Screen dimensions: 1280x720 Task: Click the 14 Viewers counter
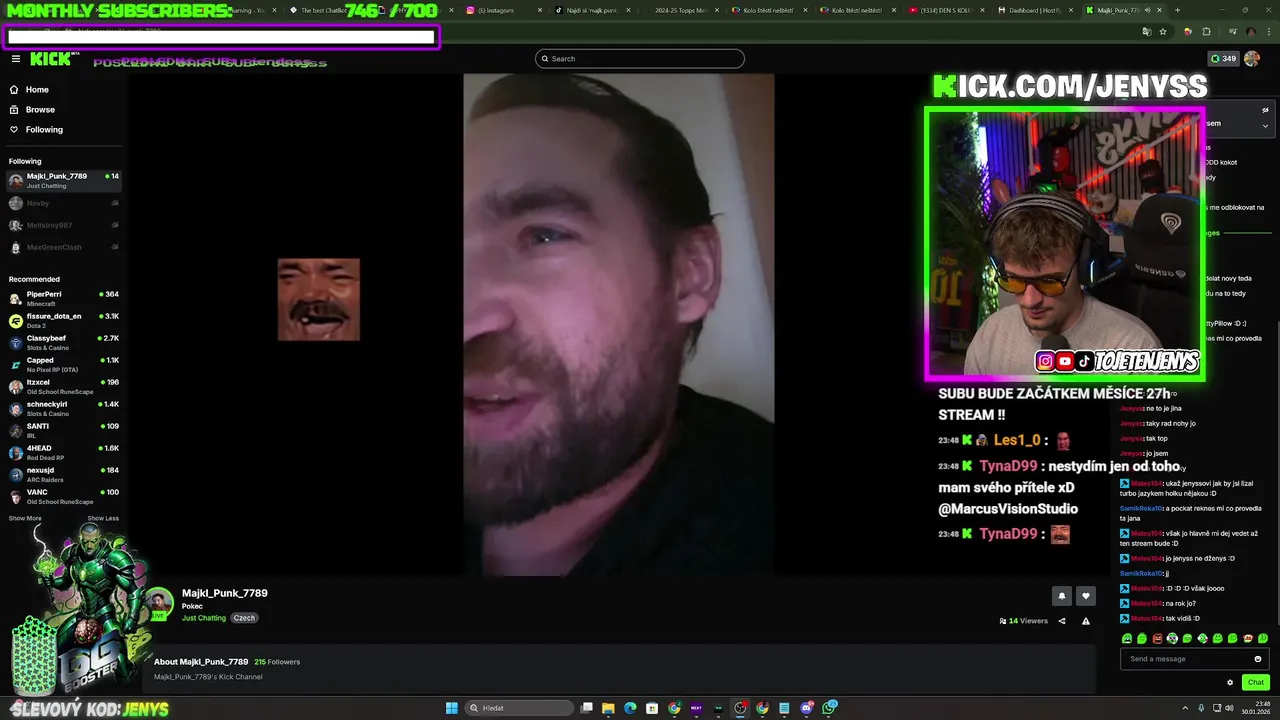[1024, 621]
